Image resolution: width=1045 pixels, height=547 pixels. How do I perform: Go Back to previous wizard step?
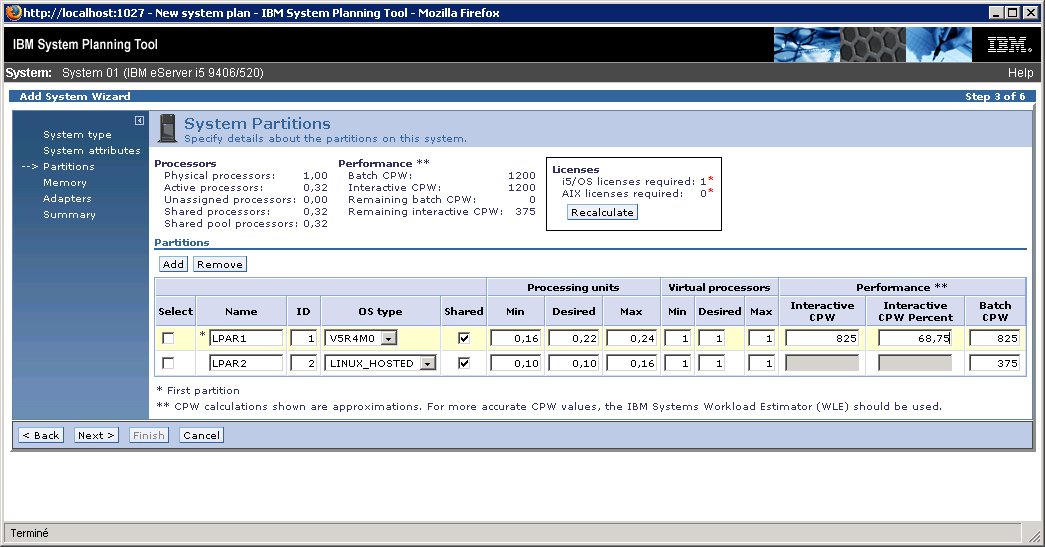[x=41, y=435]
